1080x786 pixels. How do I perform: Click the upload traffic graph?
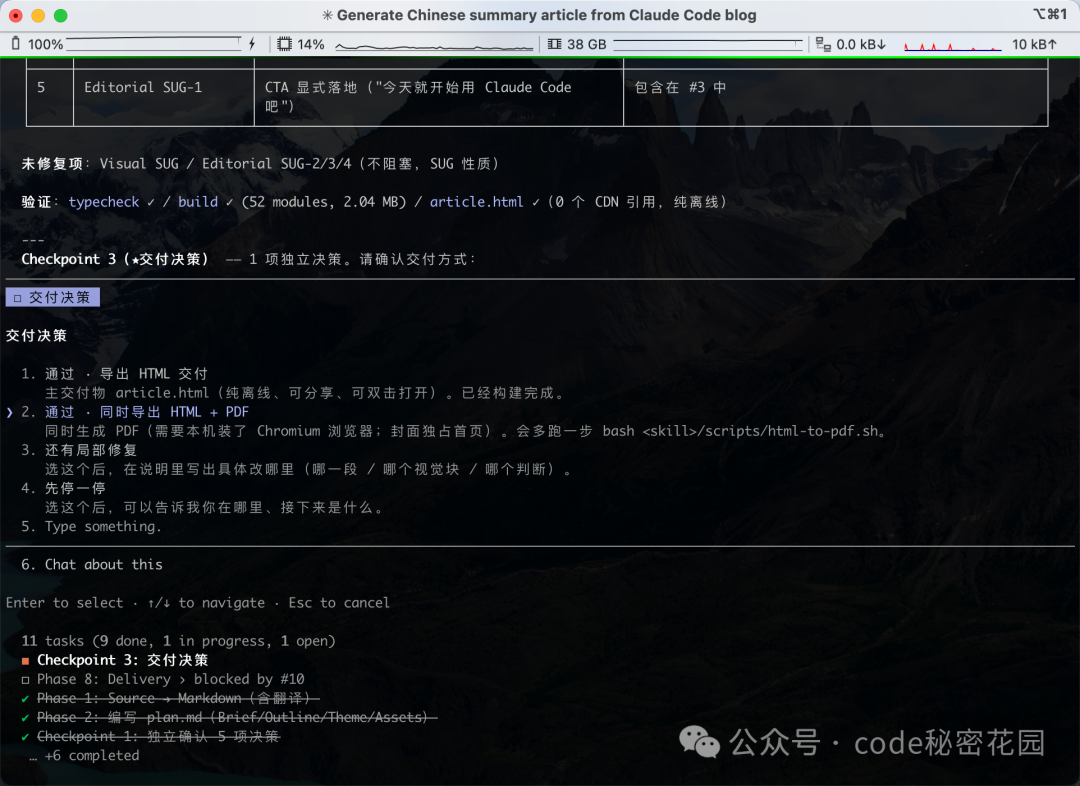coord(953,46)
